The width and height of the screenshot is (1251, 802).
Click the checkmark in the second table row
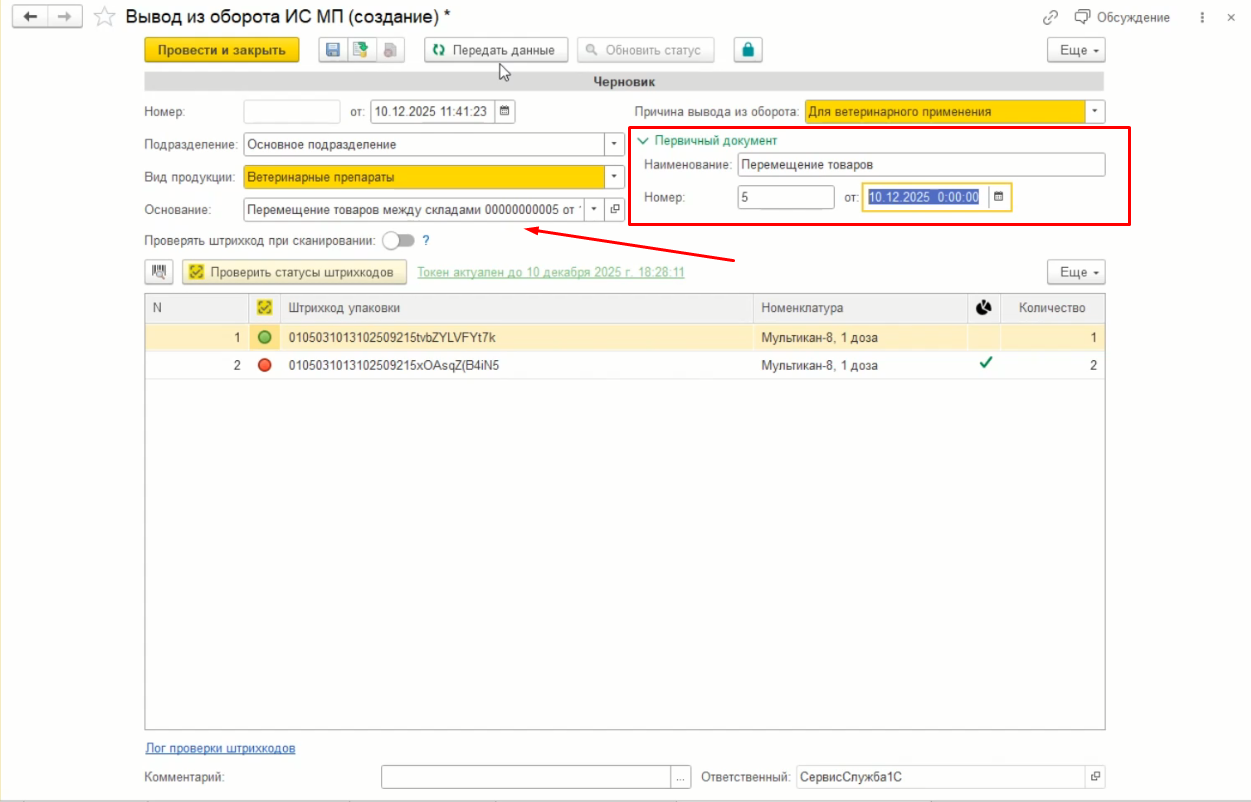tap(985, 365)
